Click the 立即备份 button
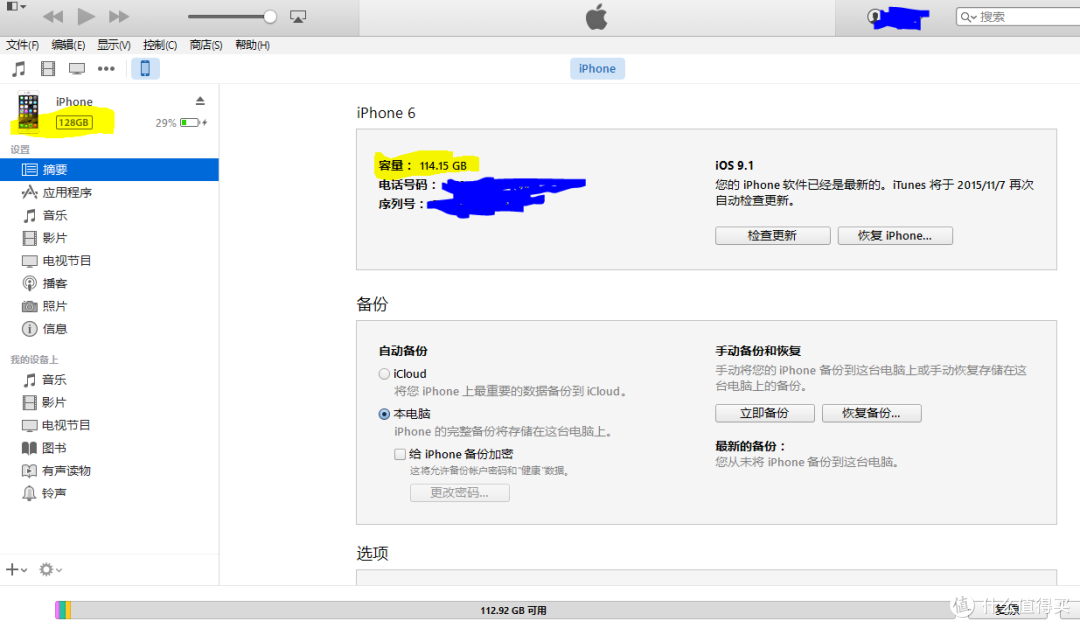The height and width of the screenshot is (628, 1080). [765, 413]
